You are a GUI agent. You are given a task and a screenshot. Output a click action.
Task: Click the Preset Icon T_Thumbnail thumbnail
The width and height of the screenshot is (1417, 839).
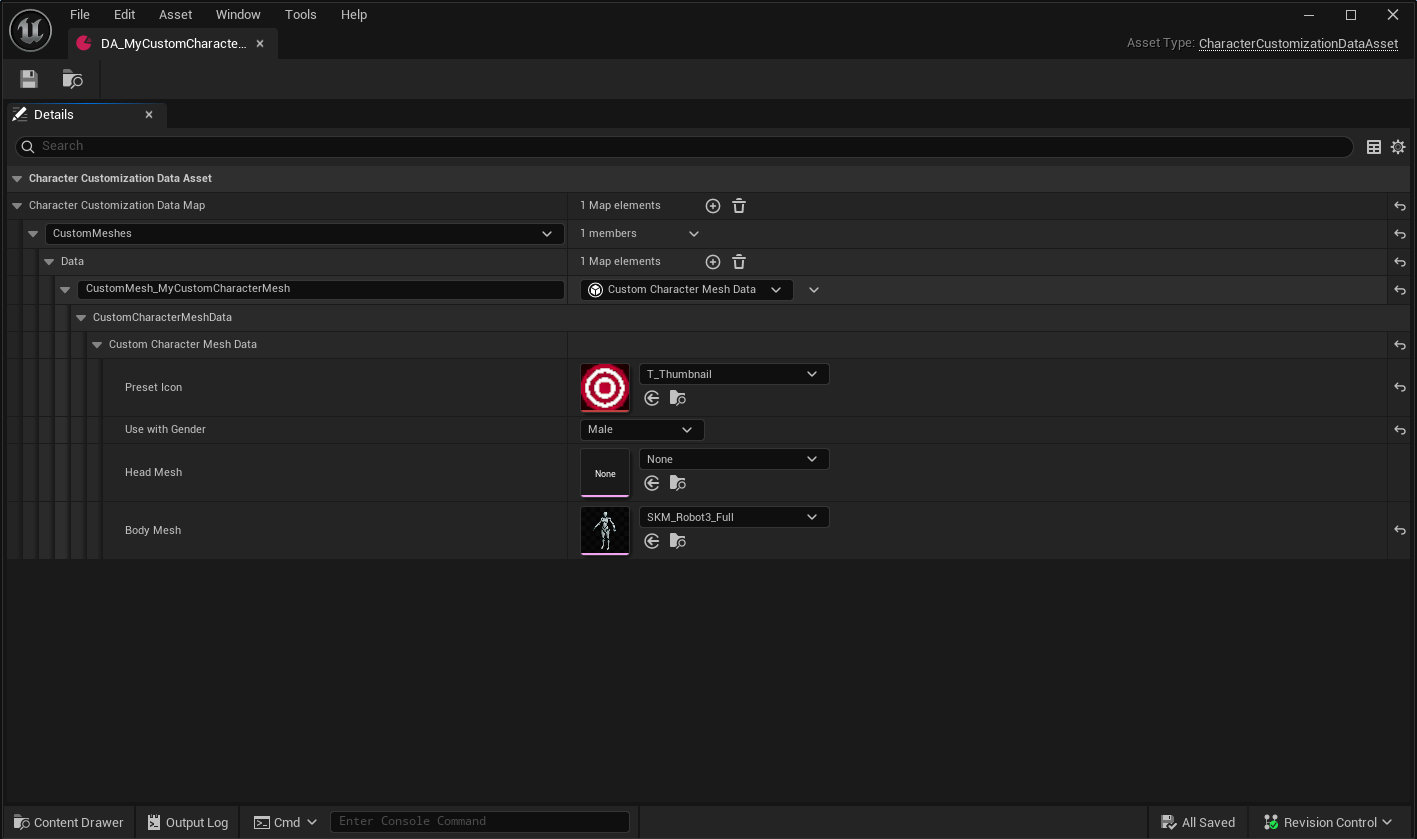click(605, 387)
